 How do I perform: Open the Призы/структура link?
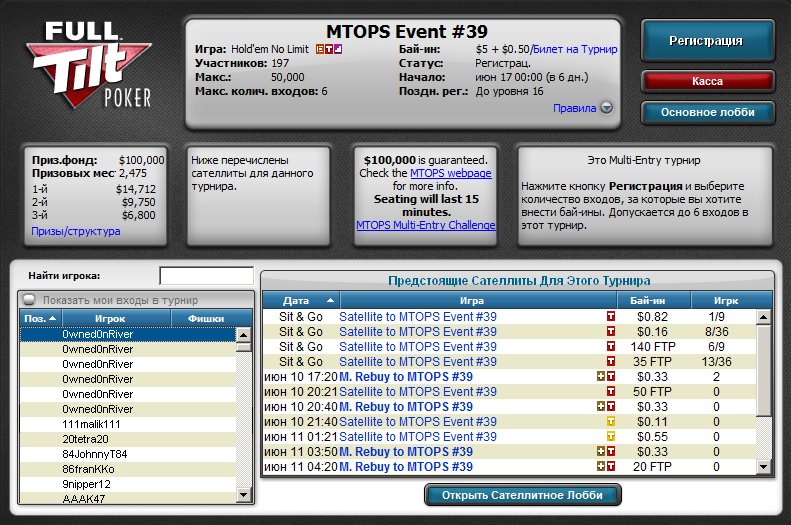(76, 231)
